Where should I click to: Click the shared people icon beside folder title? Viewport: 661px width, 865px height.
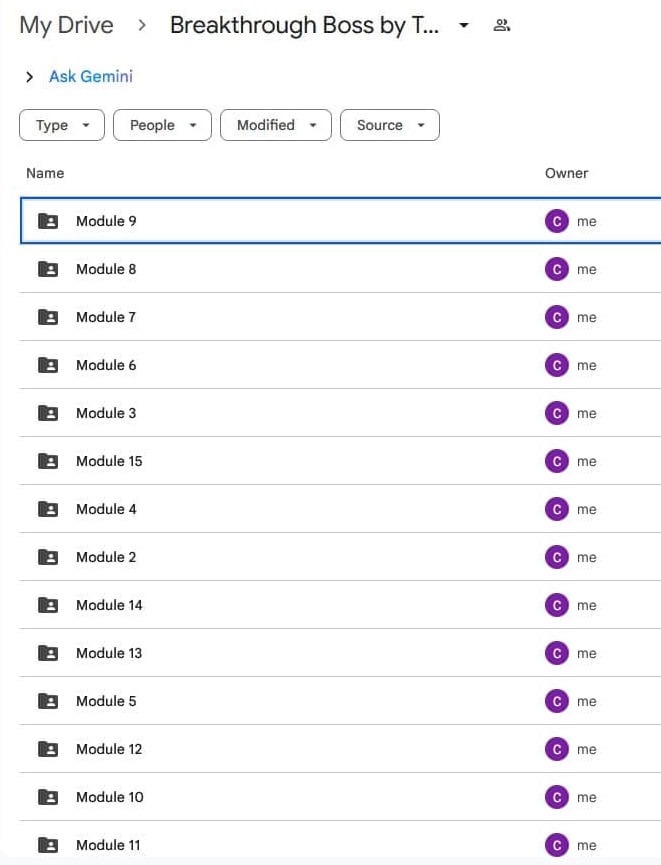tap(502, 26)
